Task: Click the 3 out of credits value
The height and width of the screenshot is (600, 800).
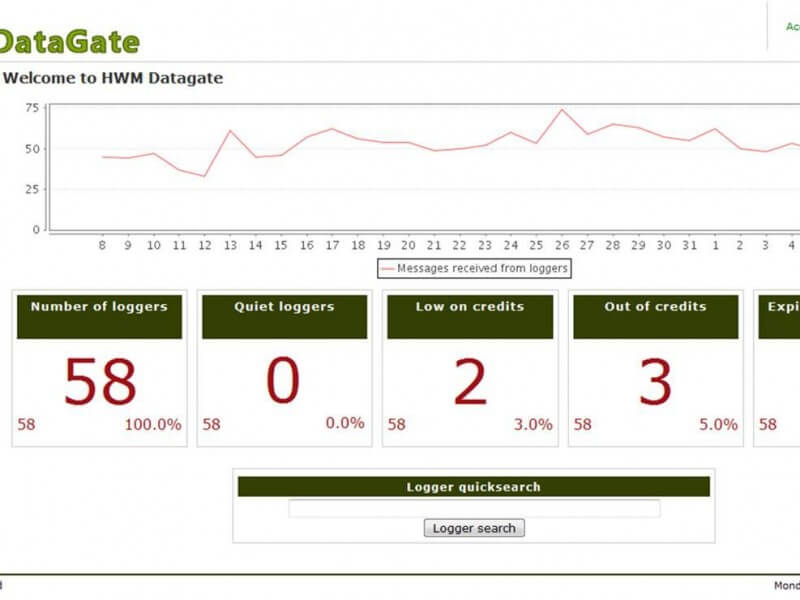Action: pyautogui.click(x=656, y=381)
